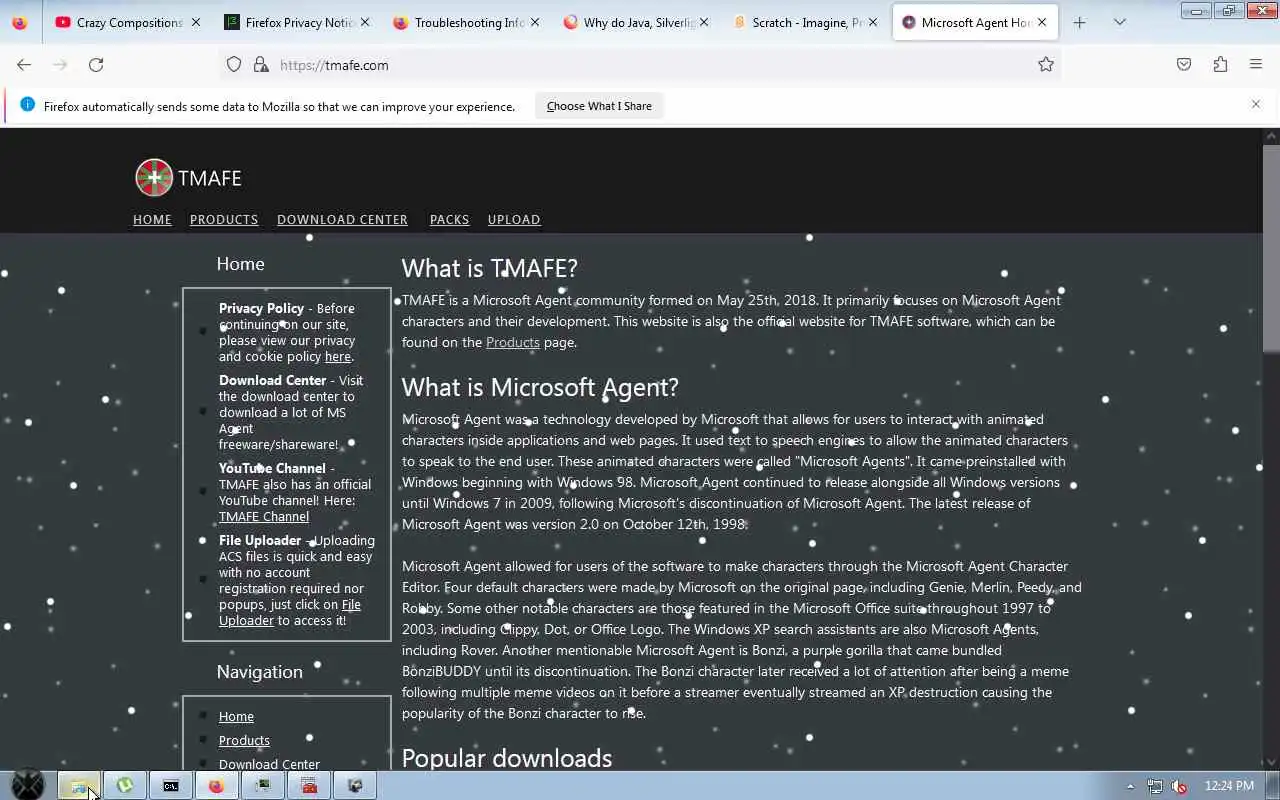The image size is (1280, 800).
Task: Click the Firefox icon in the taskbar
Action: (217, 786)
